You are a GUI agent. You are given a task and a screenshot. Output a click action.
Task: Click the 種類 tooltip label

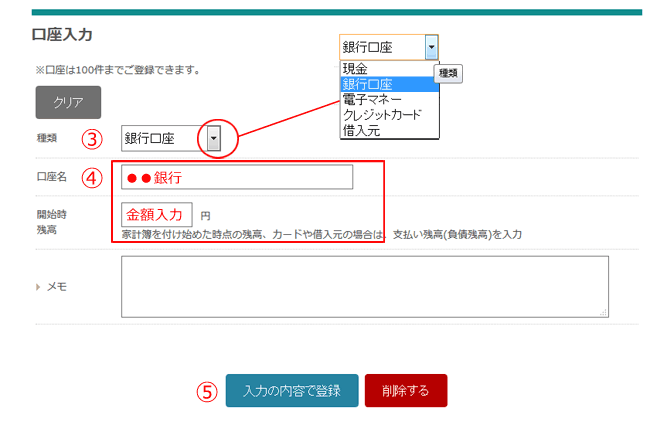[x=448, y=73]
